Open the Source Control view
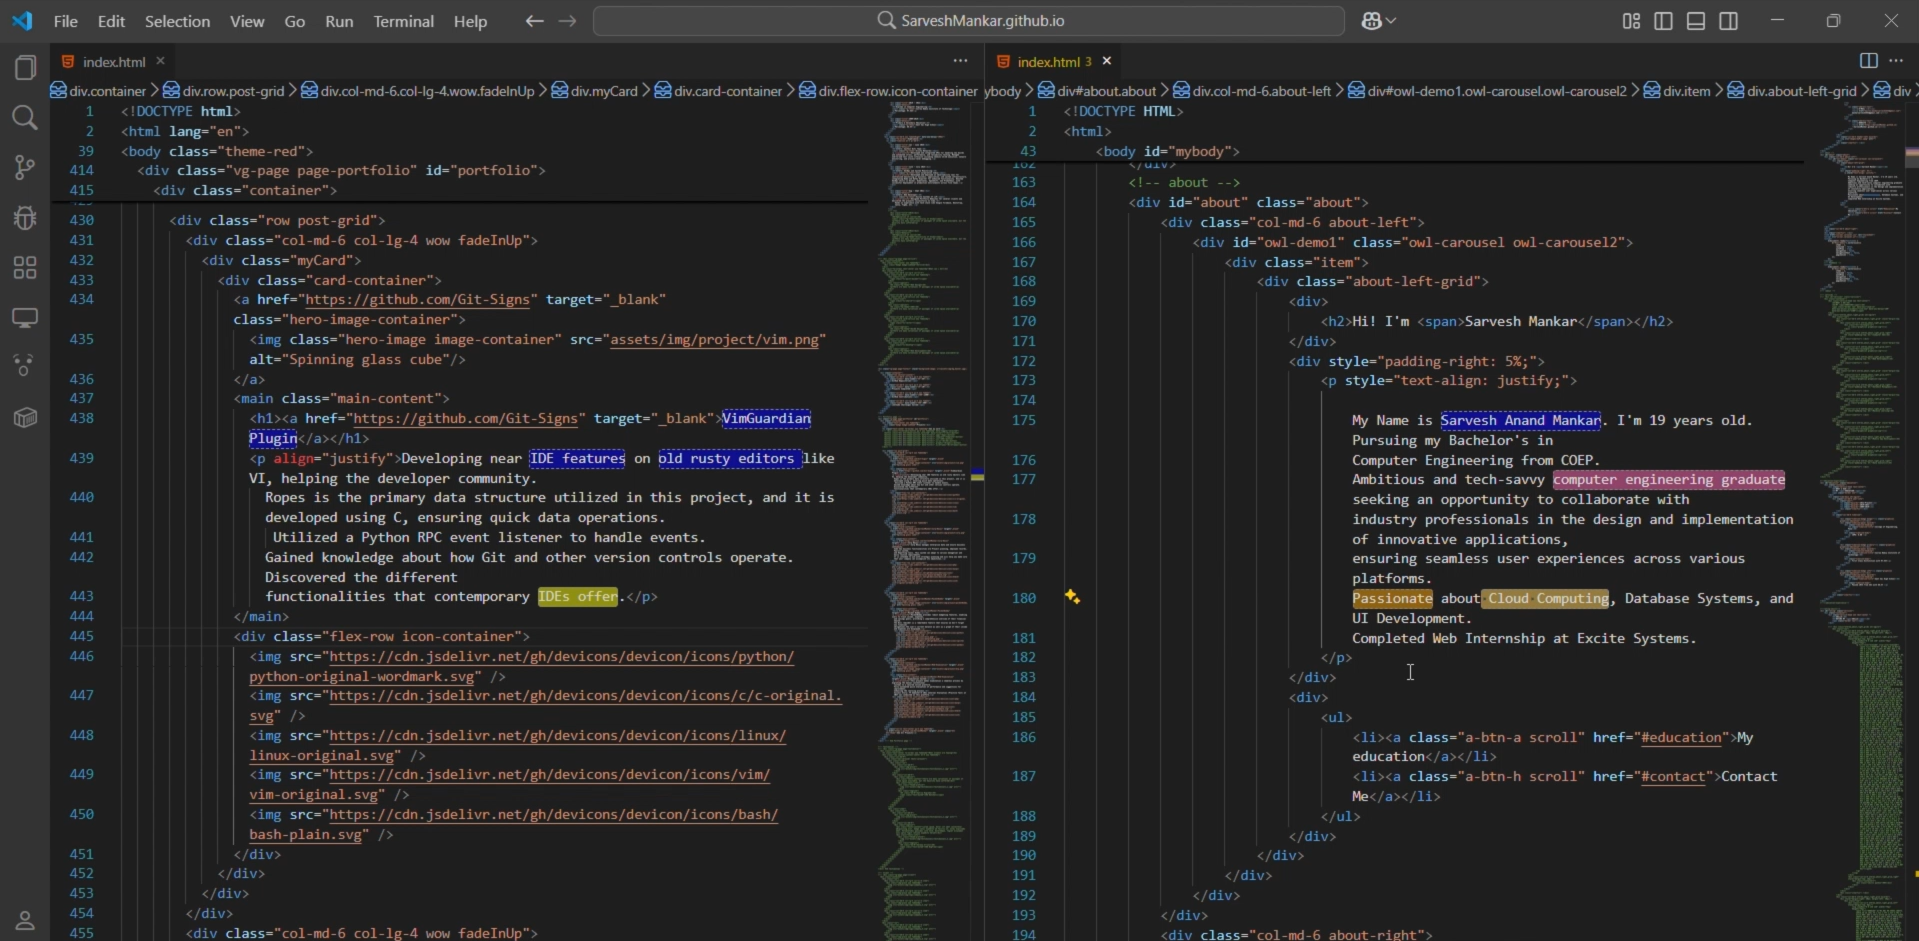This screenshot has height=941, width=1919. (x=25, y=167)
